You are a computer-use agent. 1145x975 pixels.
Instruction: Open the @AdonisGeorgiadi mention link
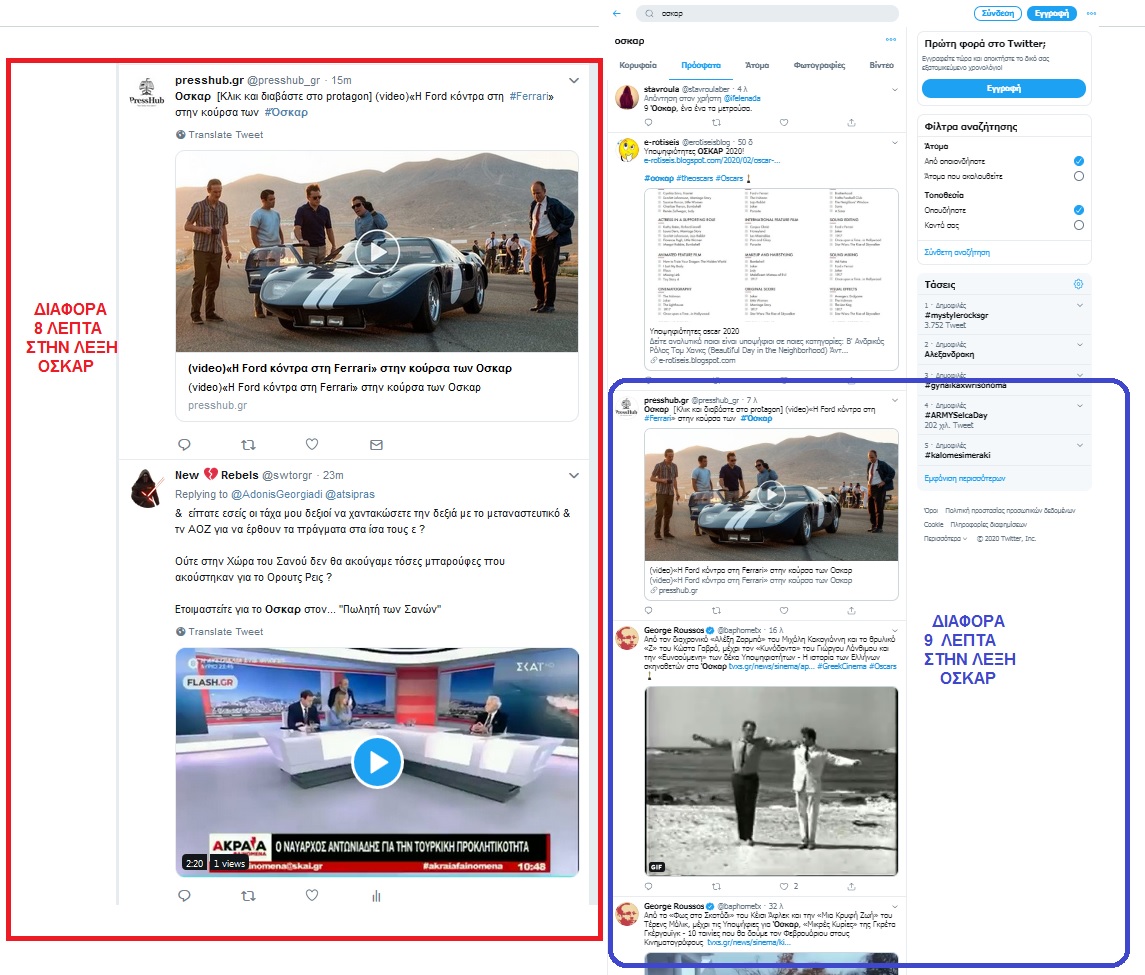276,494
